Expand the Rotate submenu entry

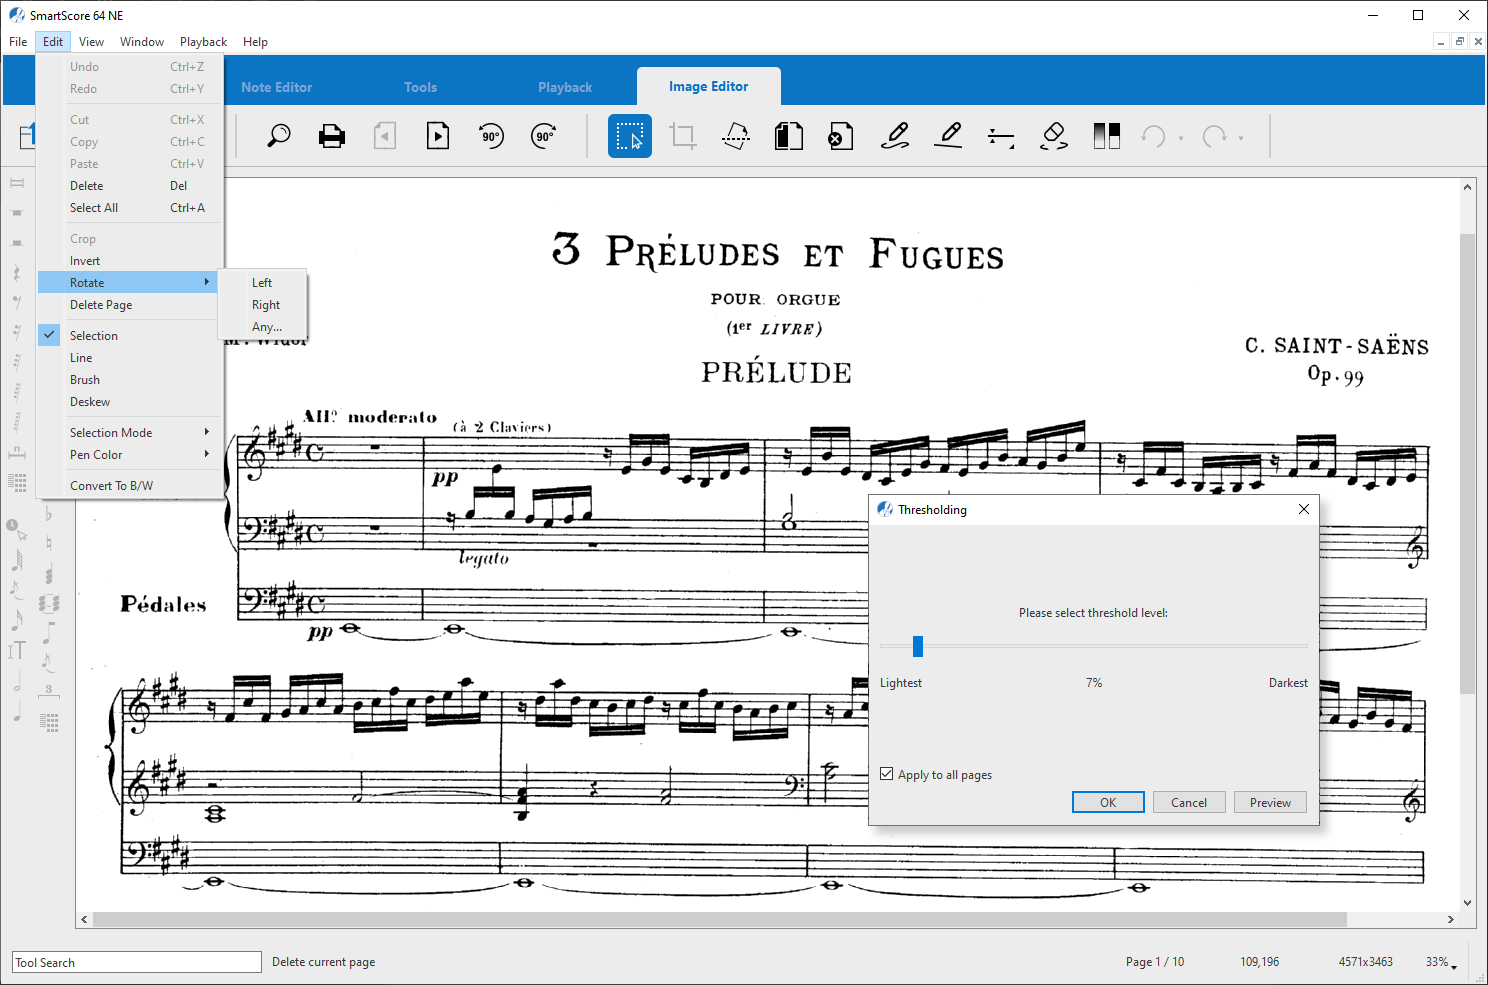tap(129, 283)
